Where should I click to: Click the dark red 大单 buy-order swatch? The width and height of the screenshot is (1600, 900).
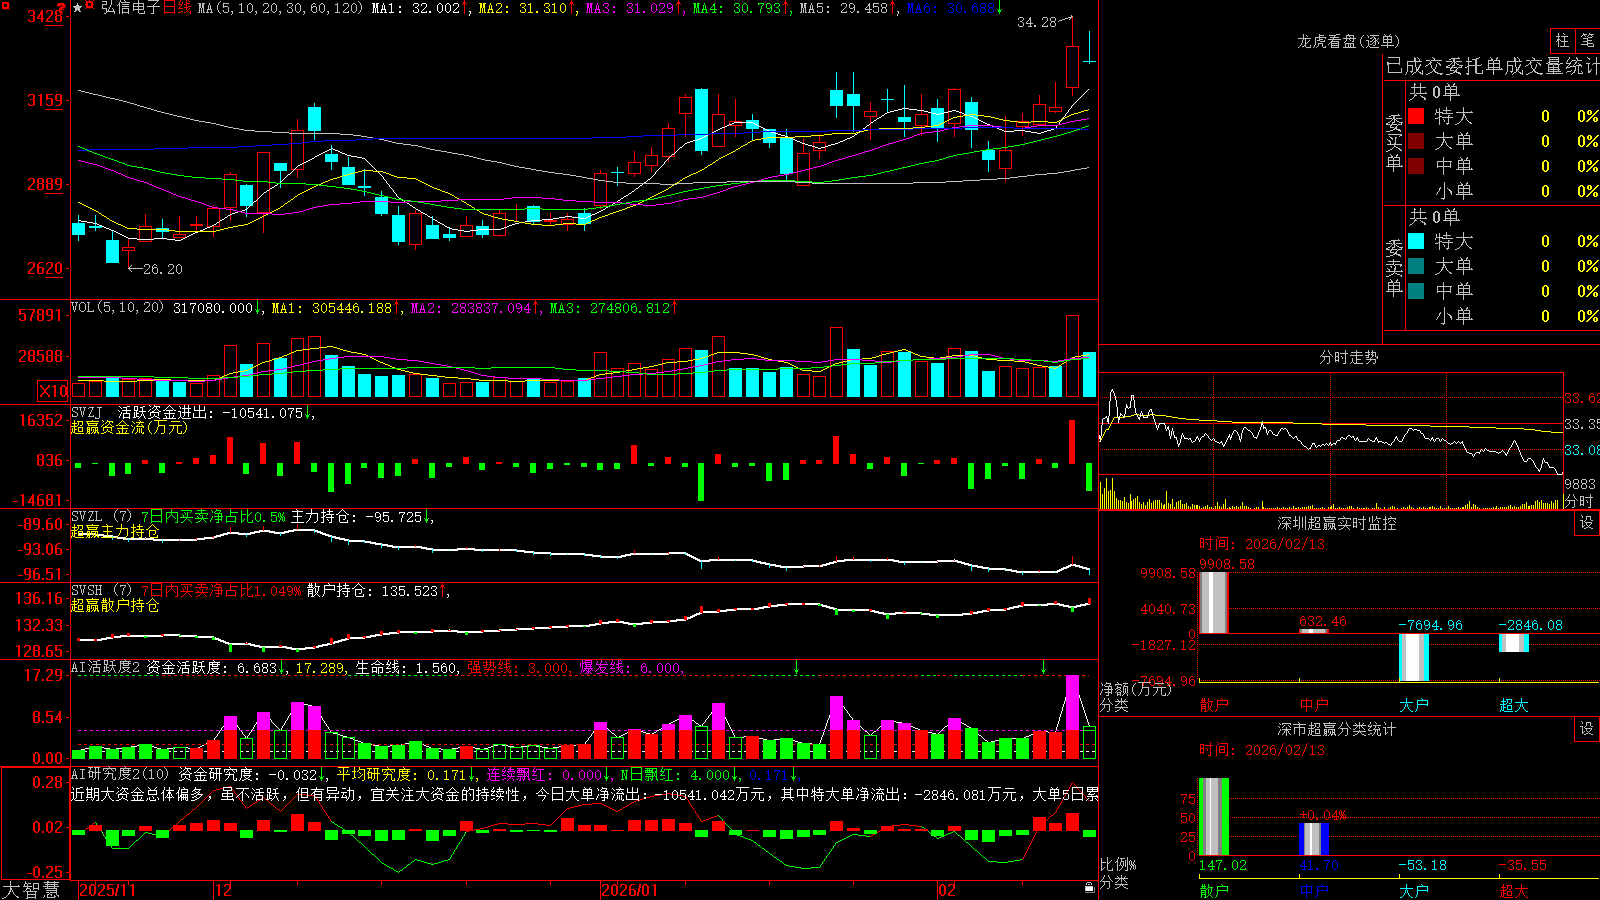tap(1416, 141)
